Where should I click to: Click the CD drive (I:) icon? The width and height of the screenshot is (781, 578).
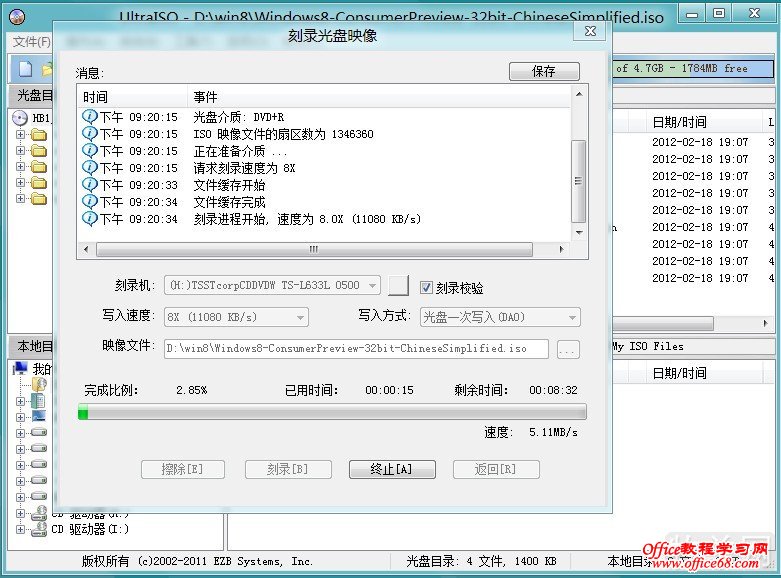(x=39, y=529)
